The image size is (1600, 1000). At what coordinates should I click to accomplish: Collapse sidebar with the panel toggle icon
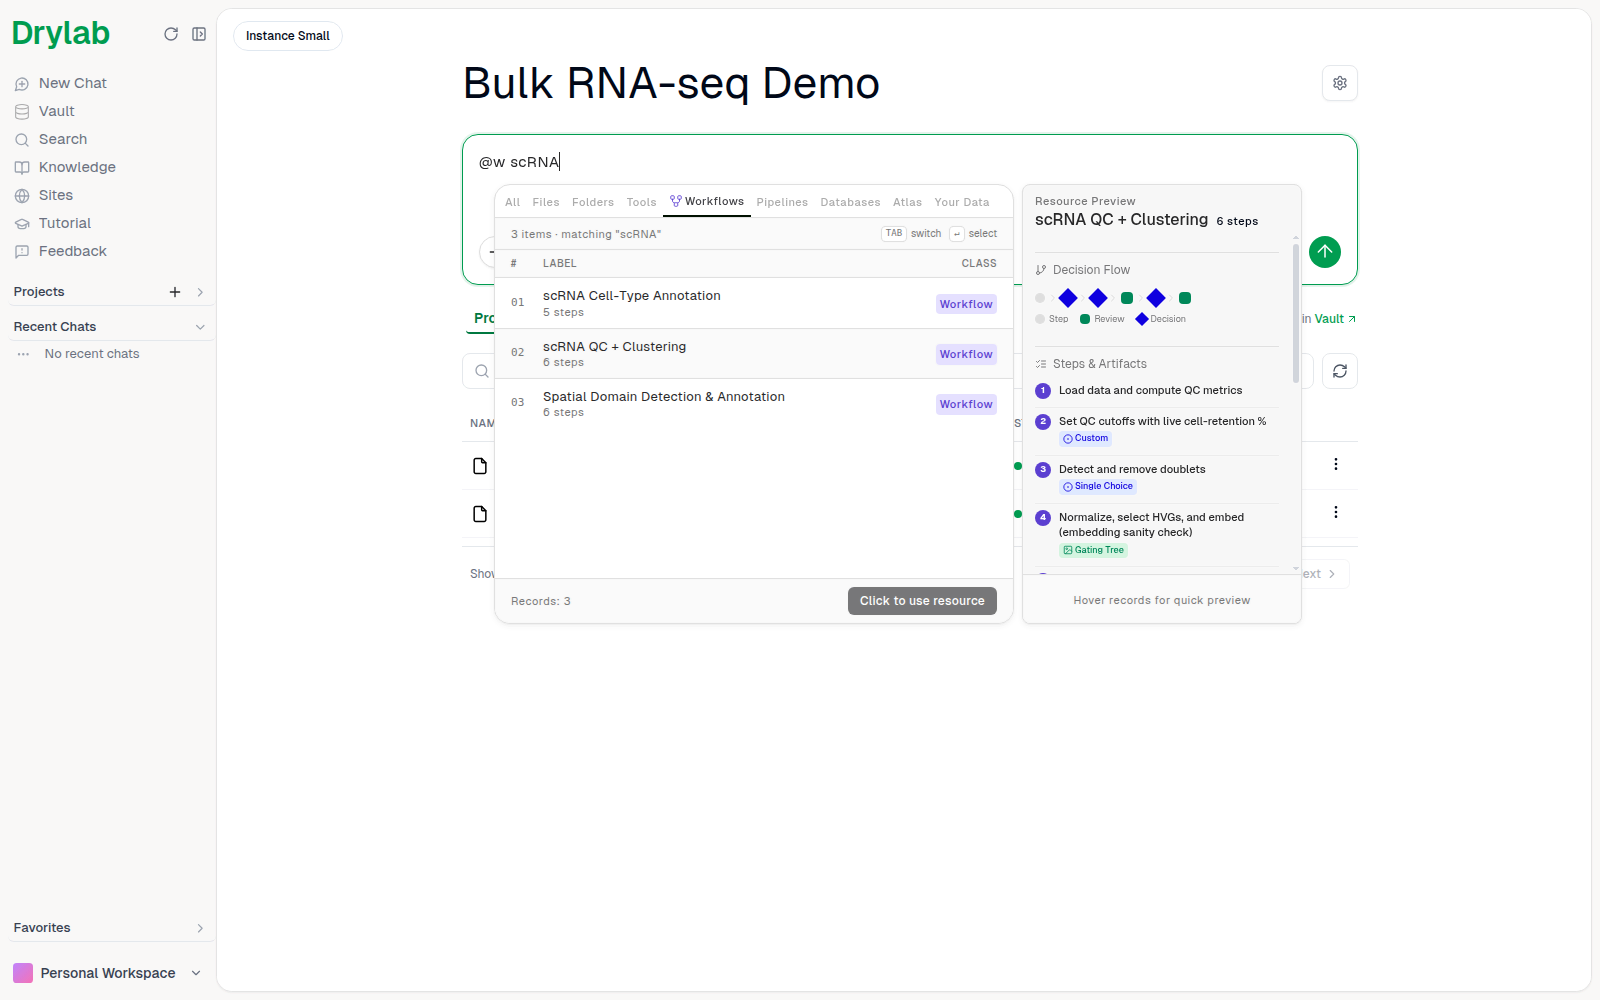tap(199, 34)
